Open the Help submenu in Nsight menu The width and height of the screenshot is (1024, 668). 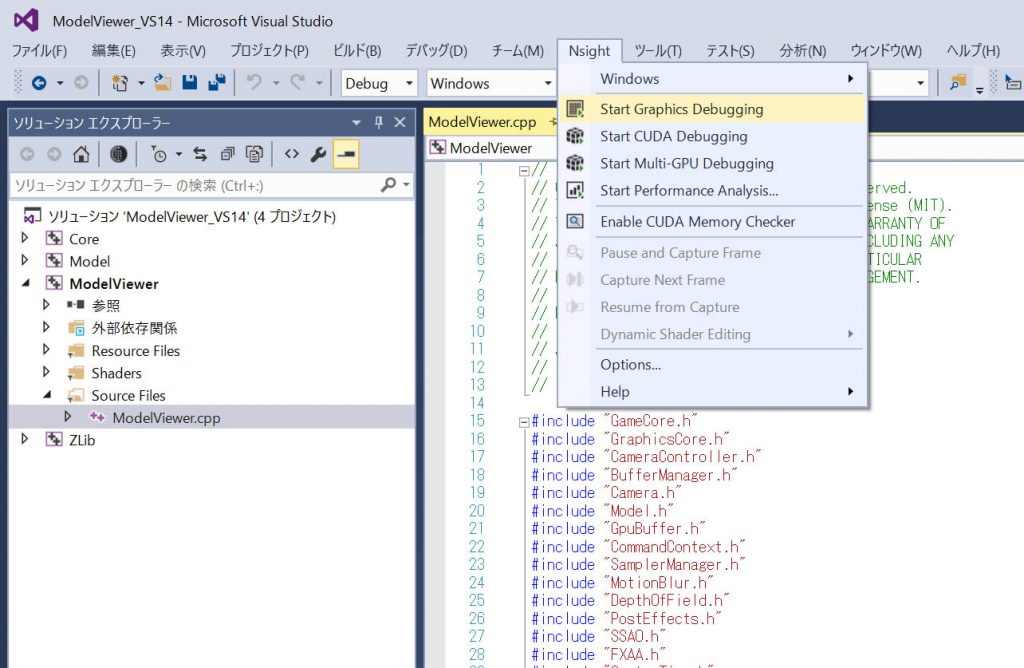[712, 392]
